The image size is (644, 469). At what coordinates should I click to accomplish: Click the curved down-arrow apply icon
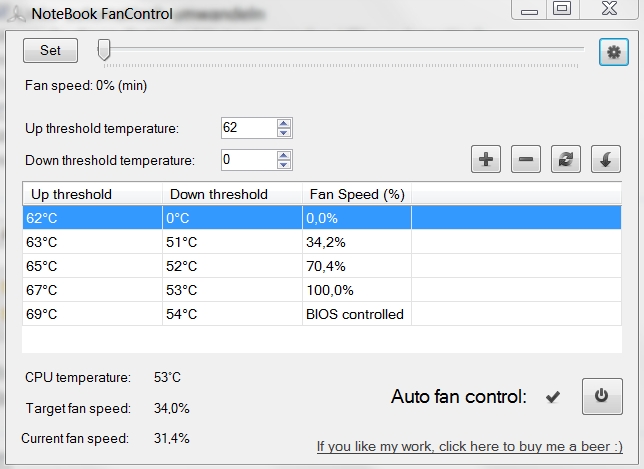[606, 159]
